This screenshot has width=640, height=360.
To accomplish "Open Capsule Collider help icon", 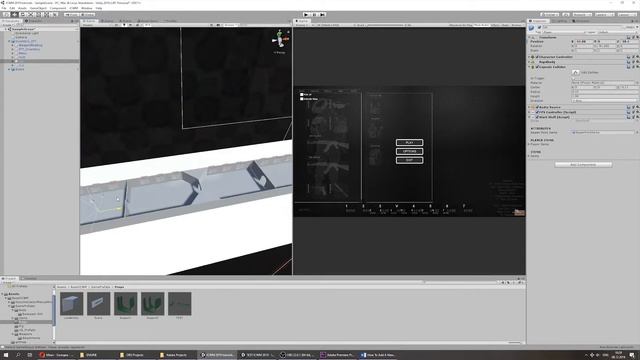I will pyautogui.click(x=629, y=67).
